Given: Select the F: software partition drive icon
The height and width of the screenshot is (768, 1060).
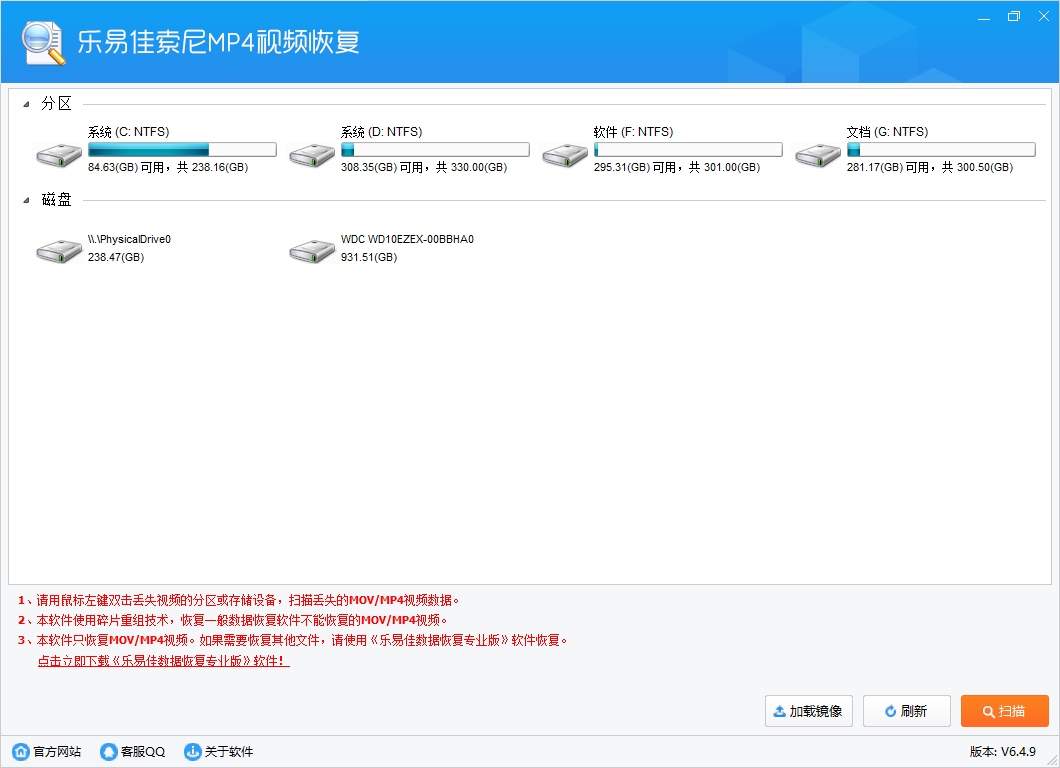Looking at the screenshot, I should (564, 155).
